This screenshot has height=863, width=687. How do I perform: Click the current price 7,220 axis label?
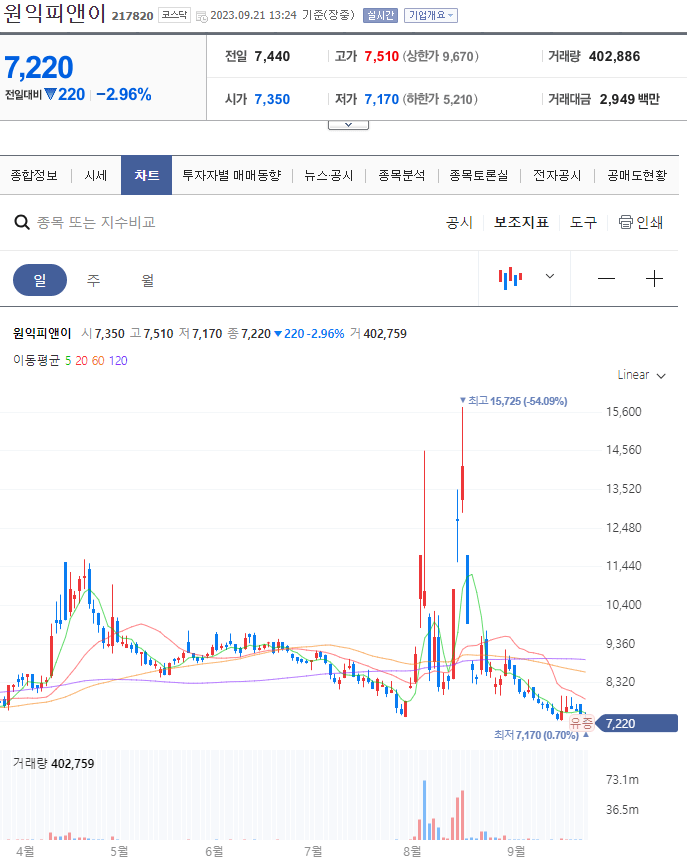pos(637,723)
